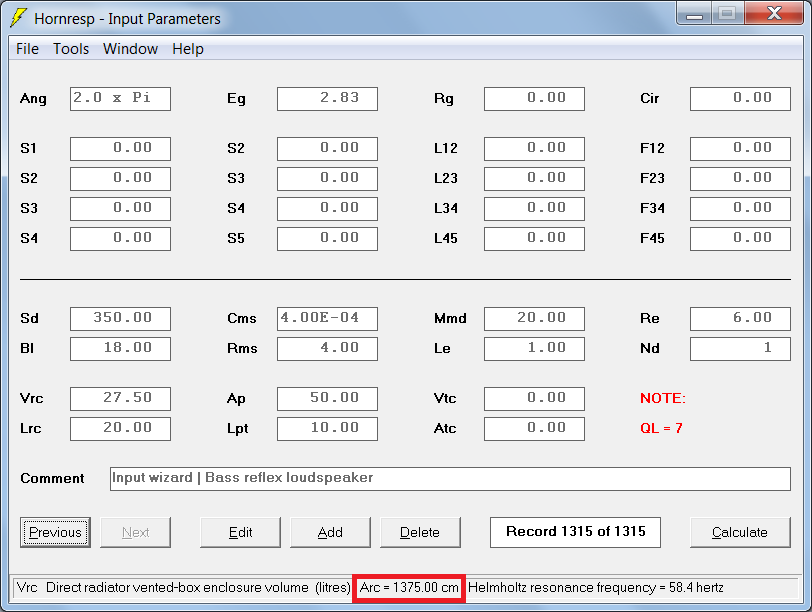
Task: Click the Ang label
Action: 33,99
